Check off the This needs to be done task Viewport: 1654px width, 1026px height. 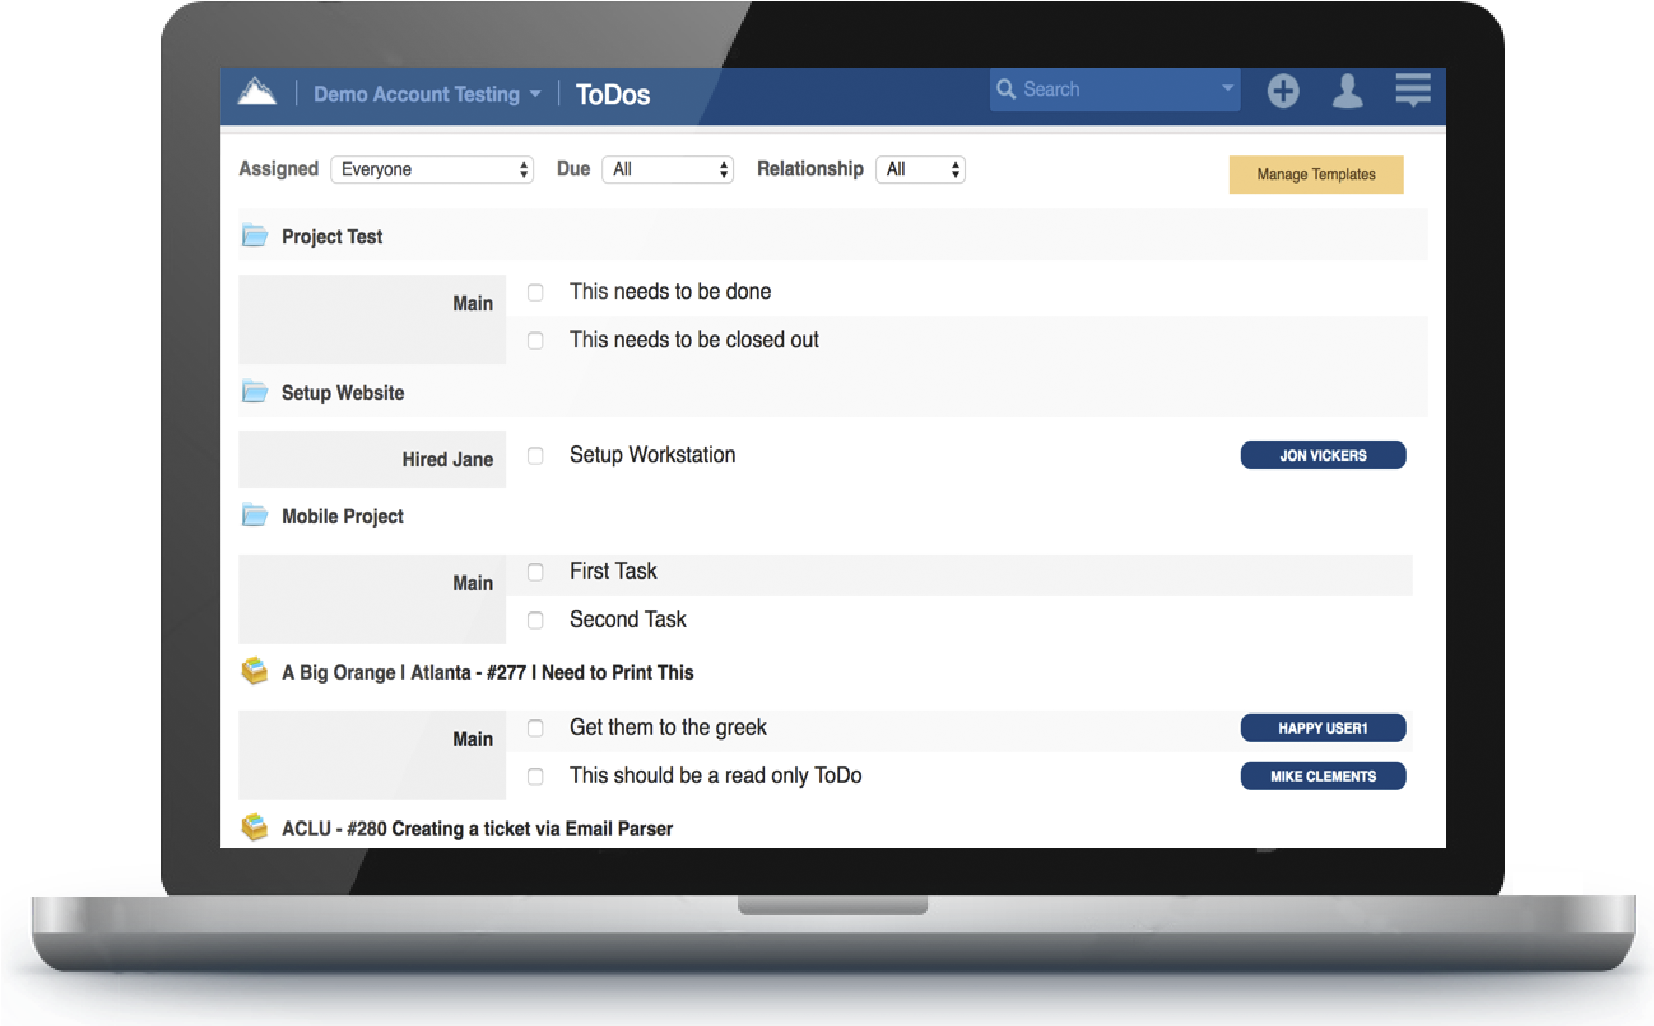pyautogui.click(x=535, y=292)
